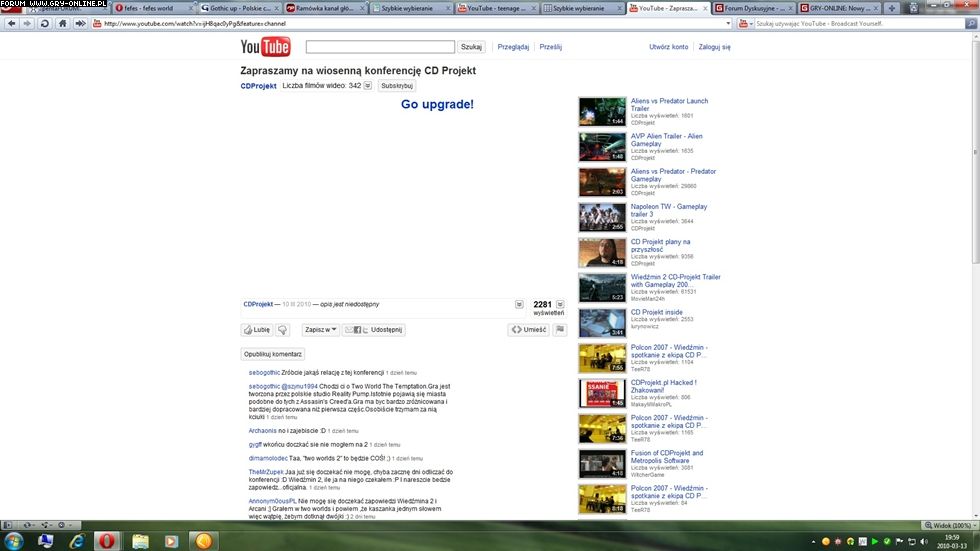980x551 pixels.
Task: Click the search magnifier icon in the browser search box
Action: pos(971,23)
